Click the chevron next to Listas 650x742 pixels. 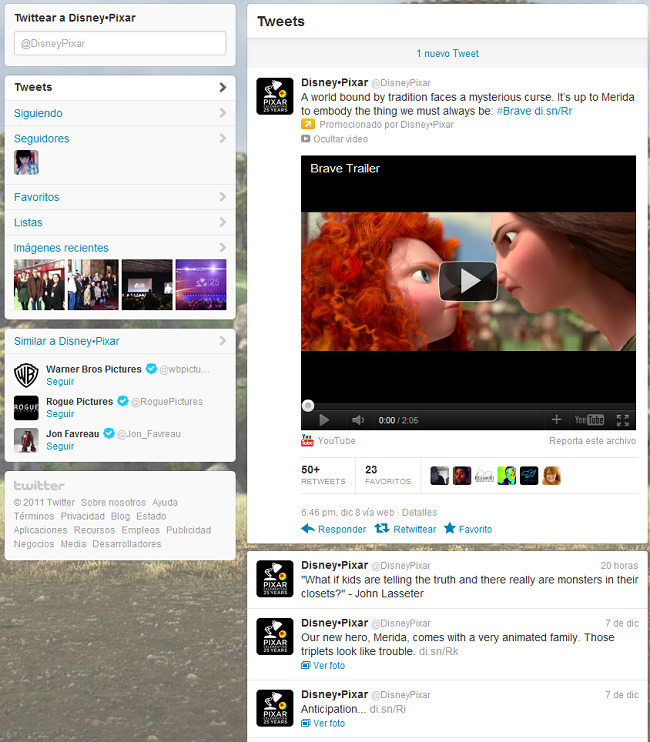(x=222, y=222)
